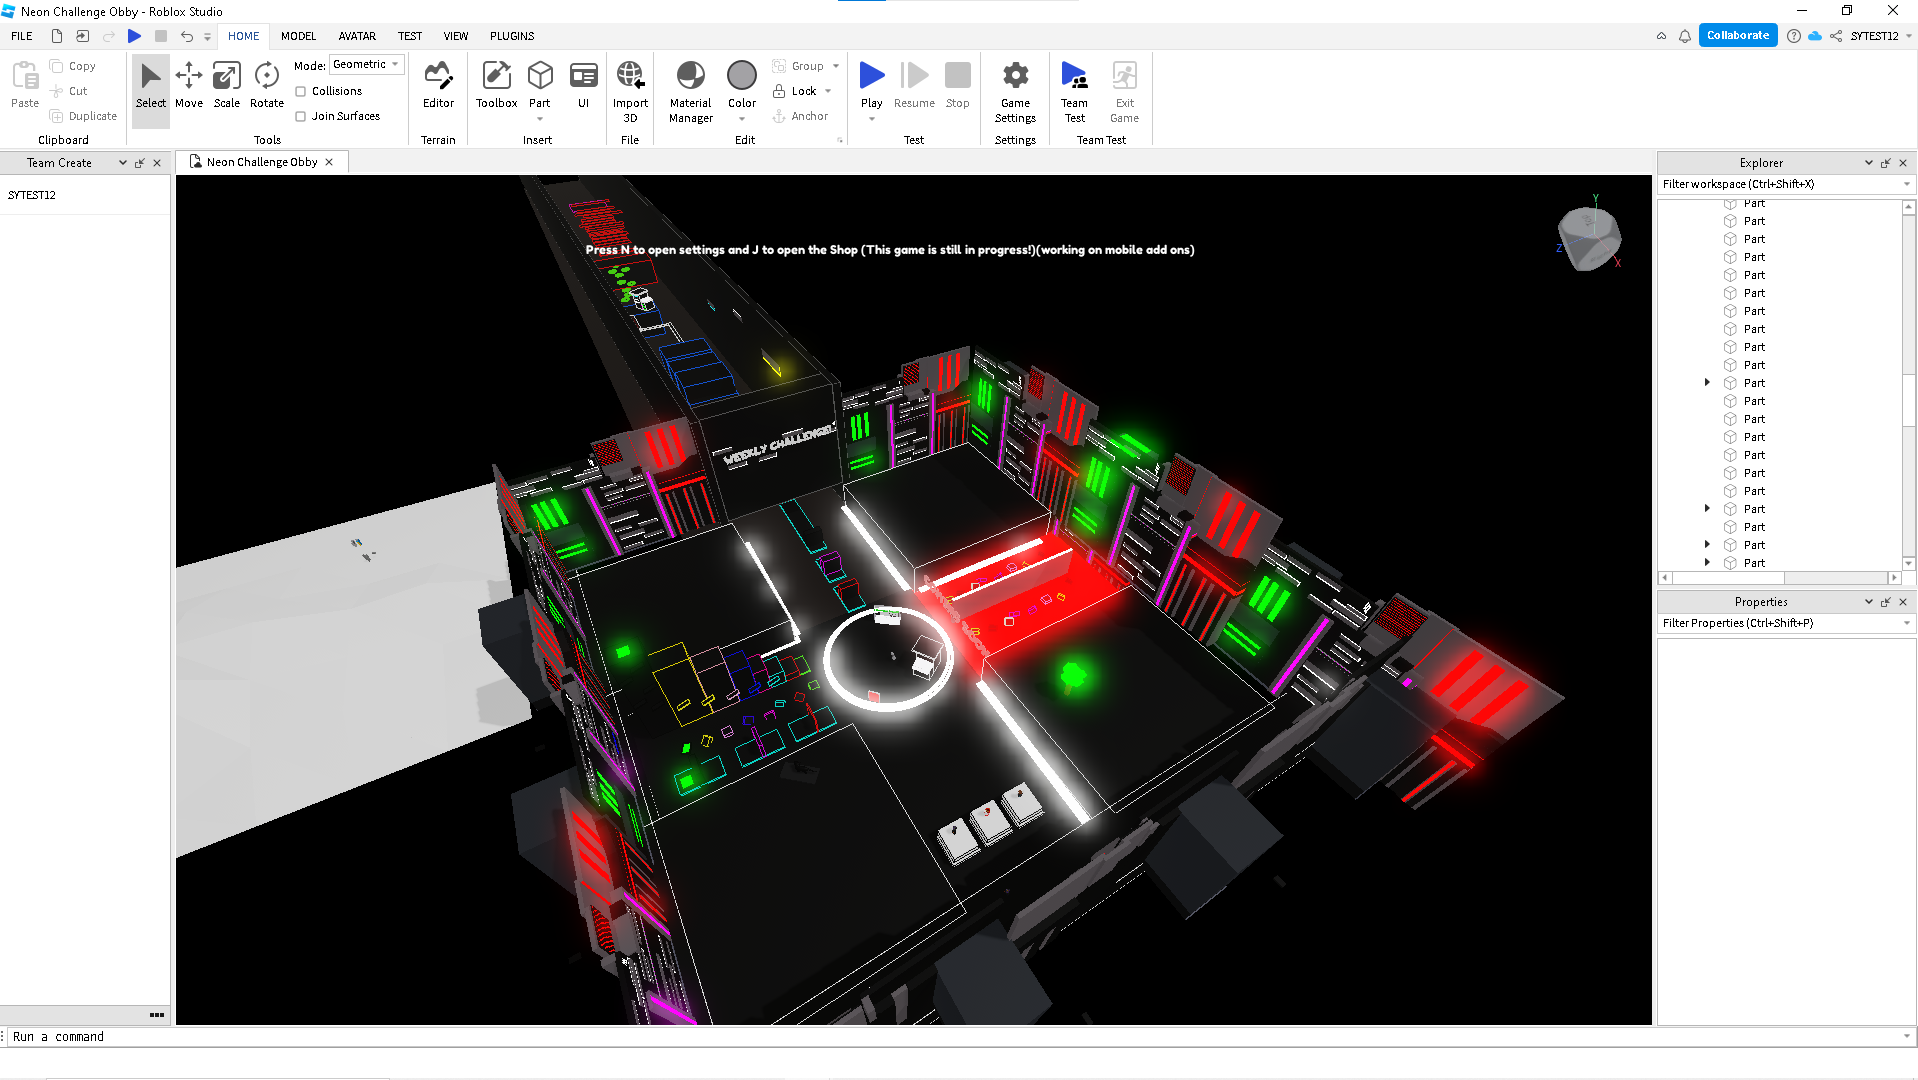Expand the Part insert dropdown arrow
Viewport: 1918px width, 1080px height.
[540, 119]
